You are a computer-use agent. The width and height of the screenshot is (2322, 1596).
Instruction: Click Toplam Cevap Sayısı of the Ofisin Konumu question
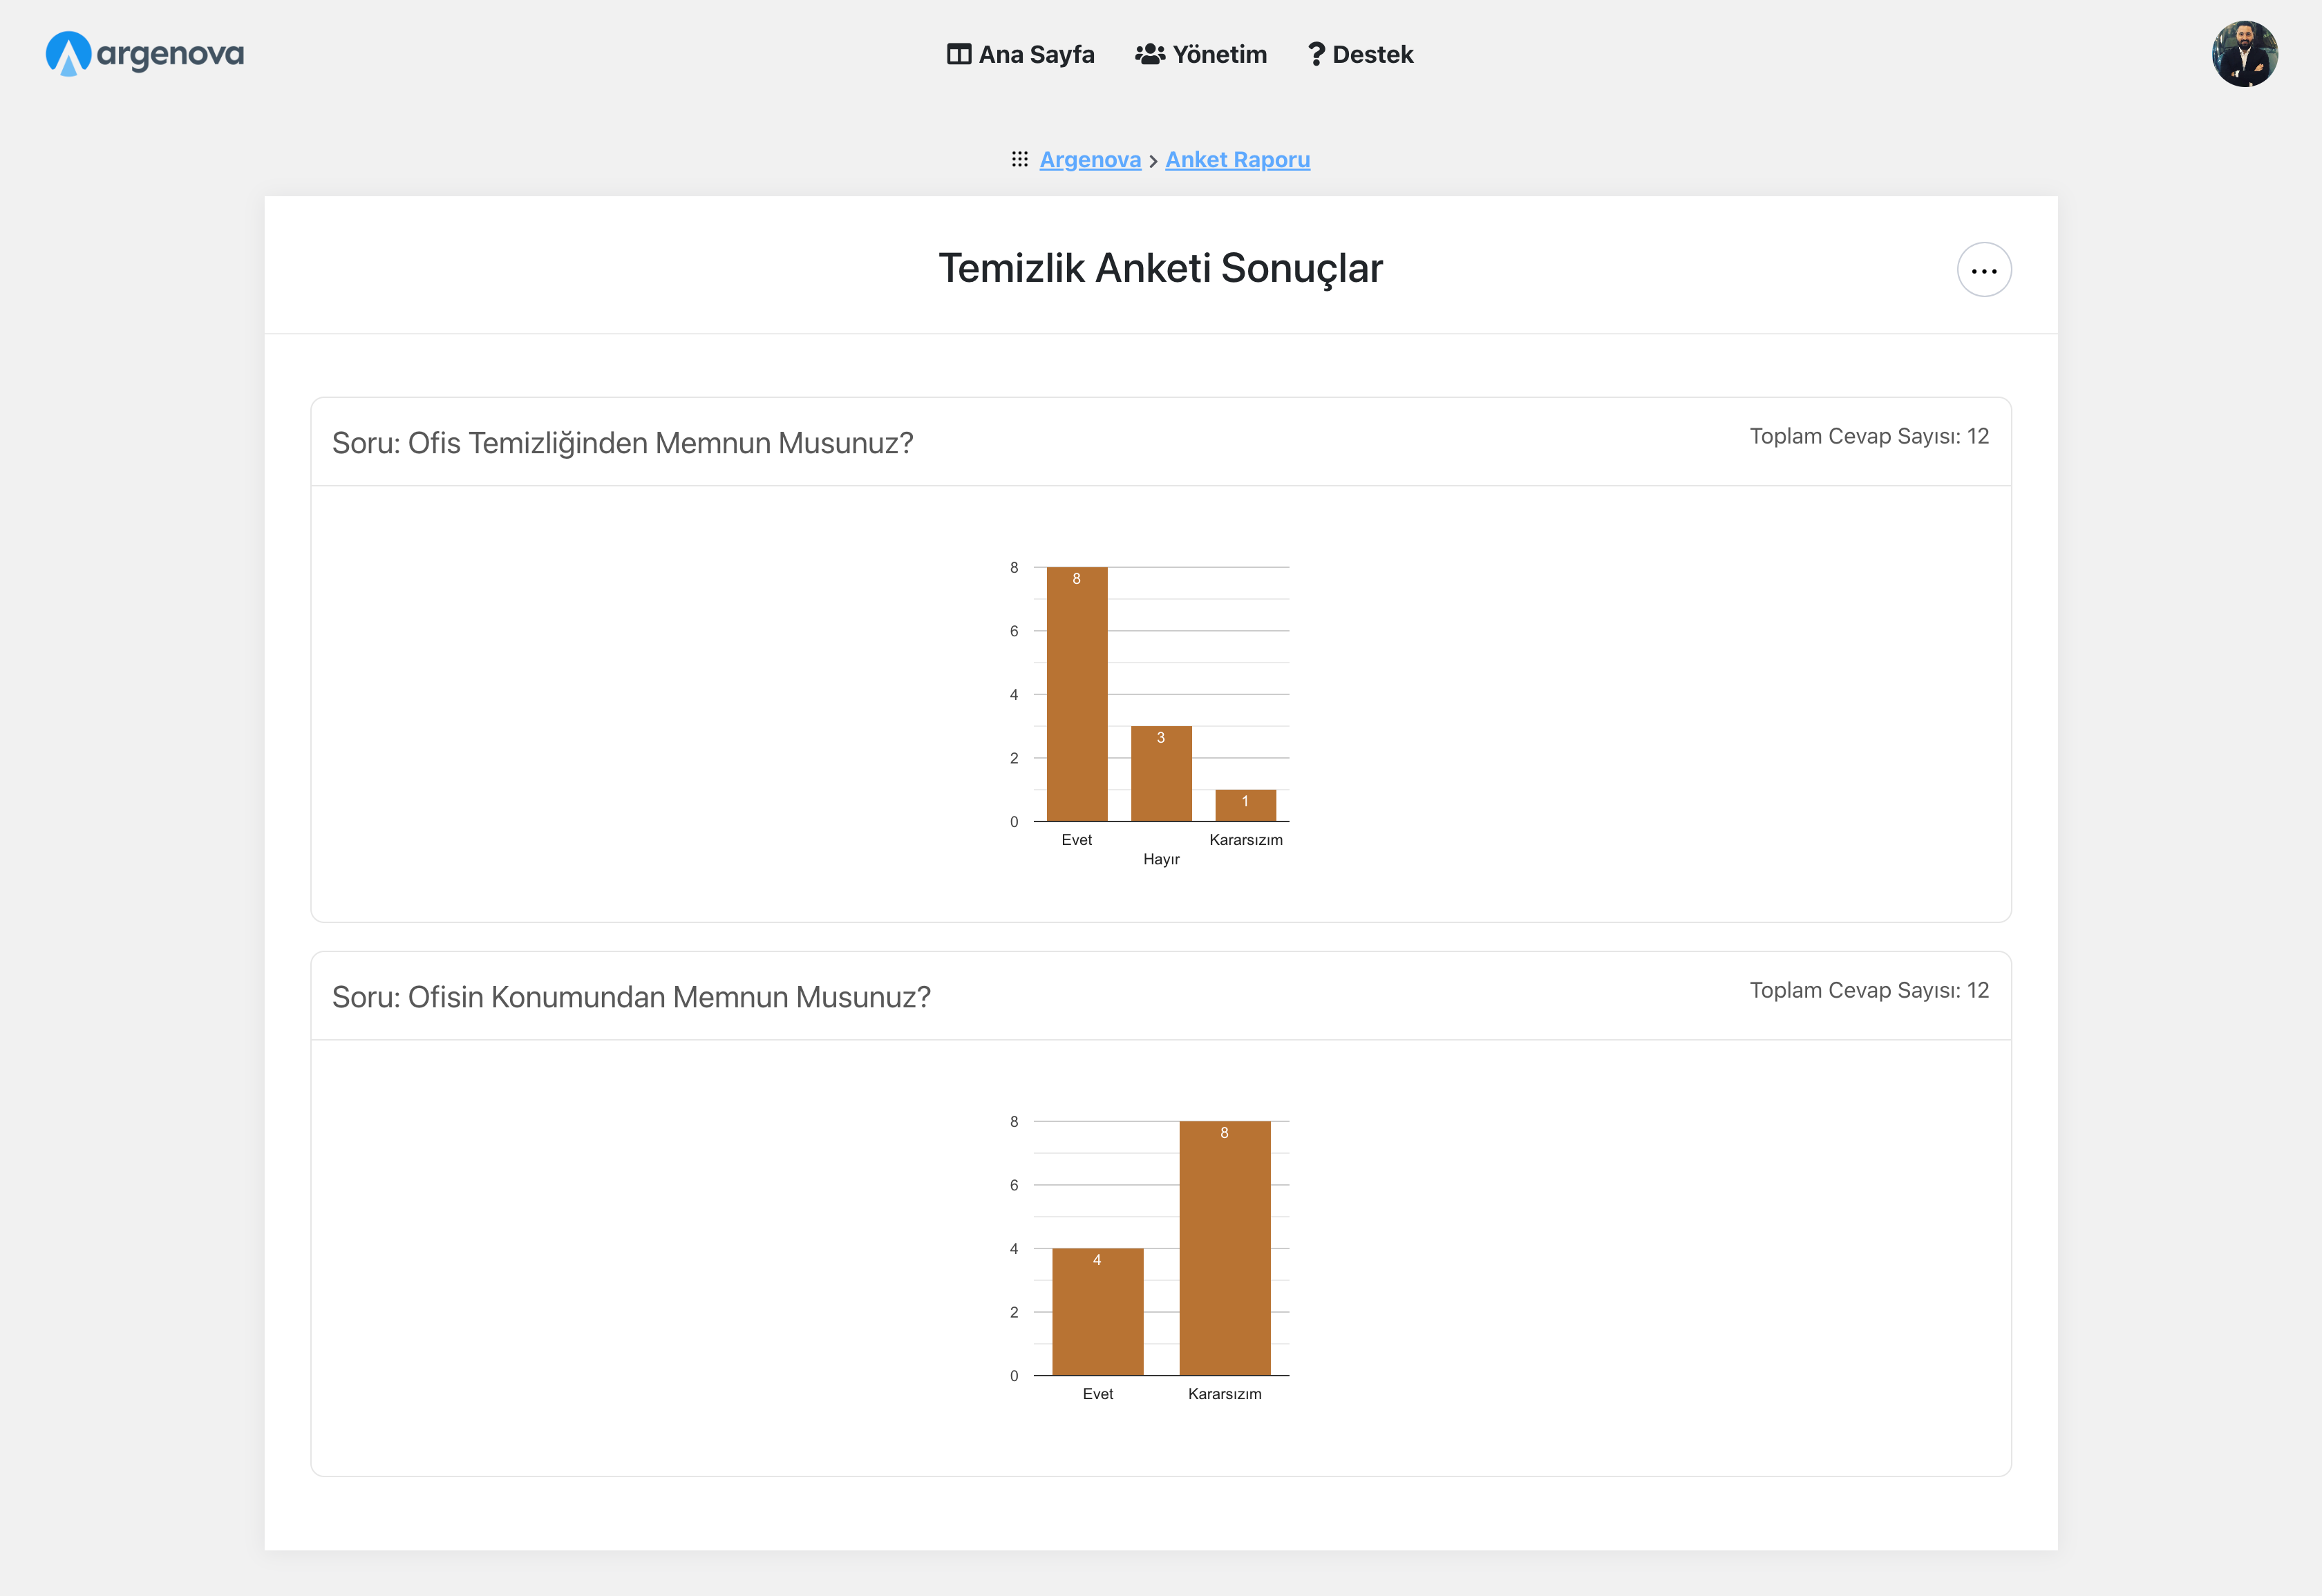1868,990
